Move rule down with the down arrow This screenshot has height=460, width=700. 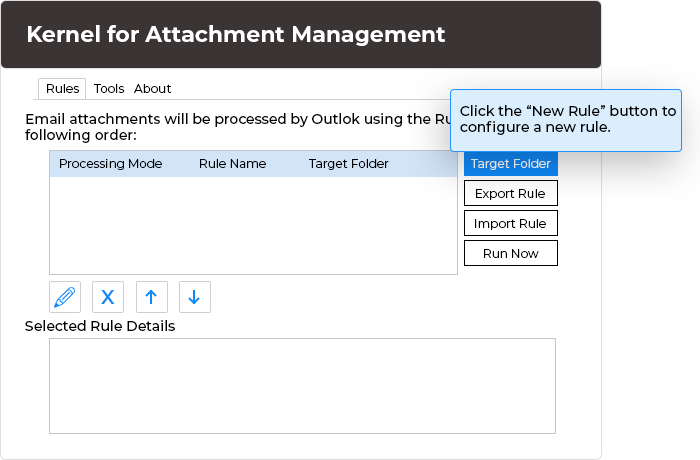click(x=195, y=297)
